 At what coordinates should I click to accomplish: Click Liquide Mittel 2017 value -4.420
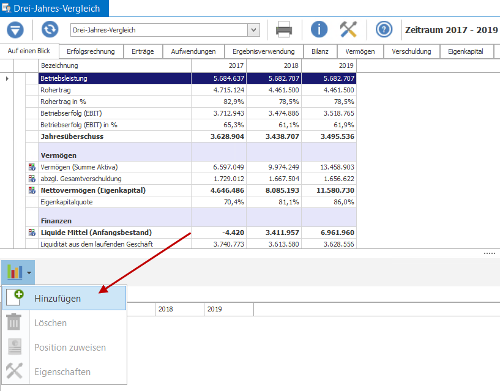pos(233,232)
